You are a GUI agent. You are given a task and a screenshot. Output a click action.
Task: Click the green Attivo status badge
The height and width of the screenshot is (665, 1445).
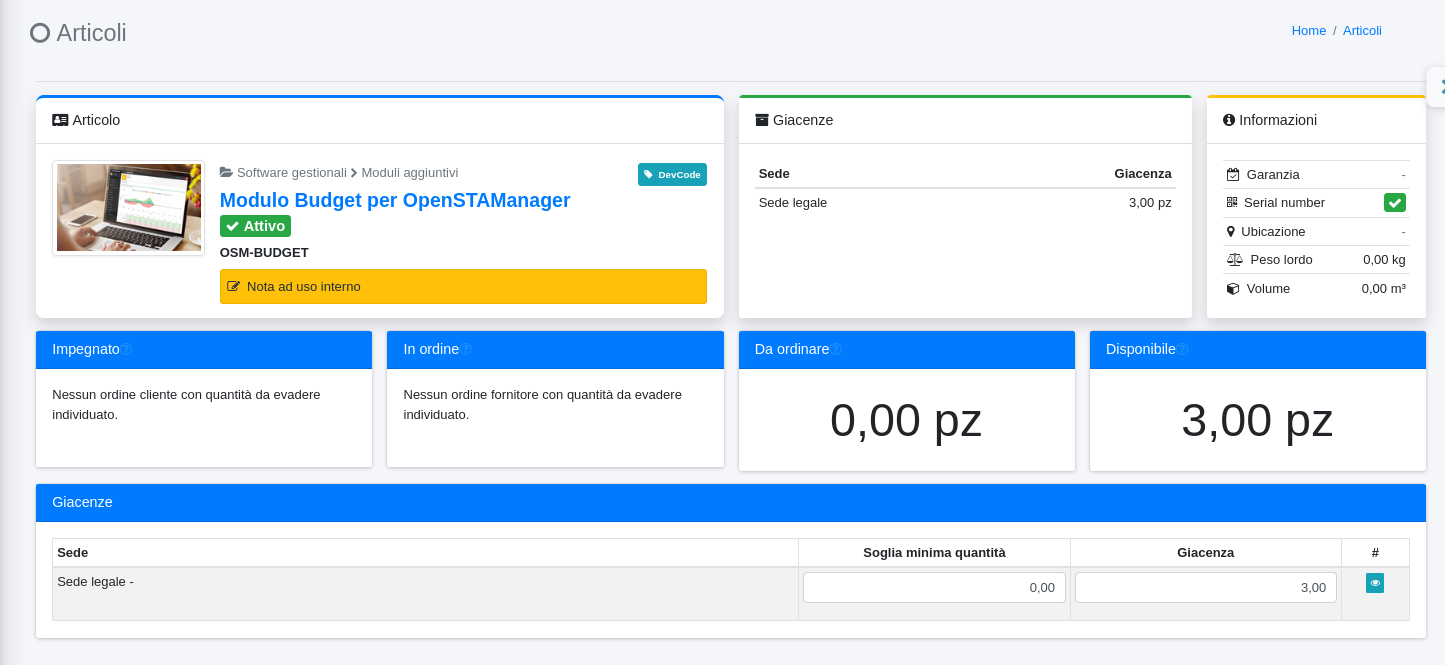click(255, 226)
